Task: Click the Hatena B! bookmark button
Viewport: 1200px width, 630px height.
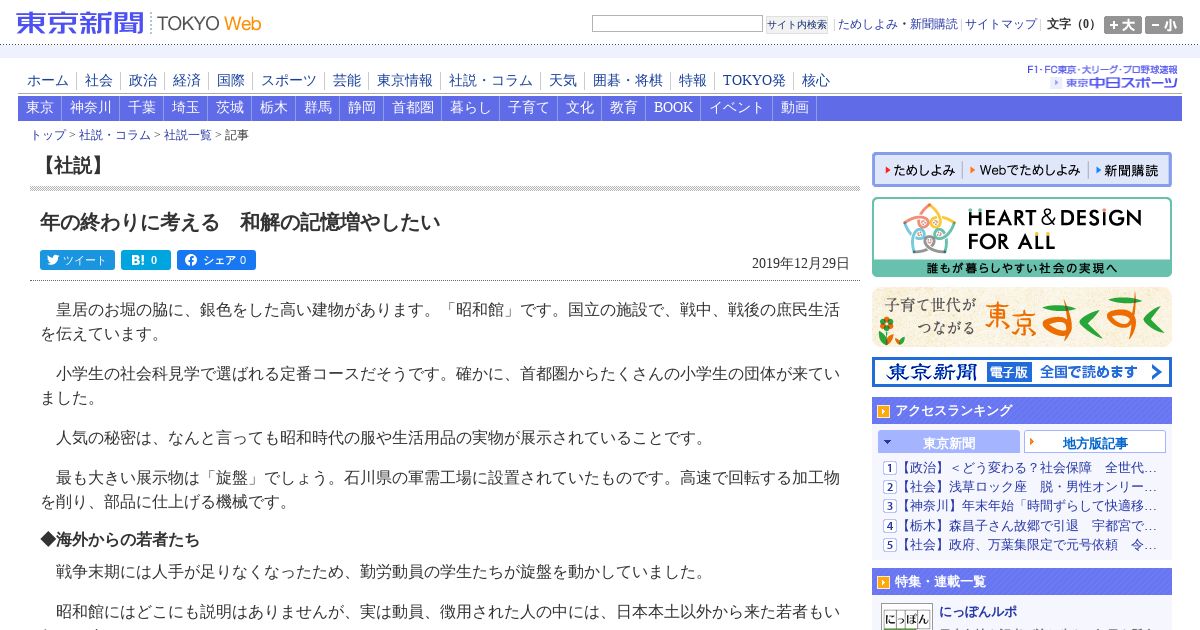Action: coord(146,260)
